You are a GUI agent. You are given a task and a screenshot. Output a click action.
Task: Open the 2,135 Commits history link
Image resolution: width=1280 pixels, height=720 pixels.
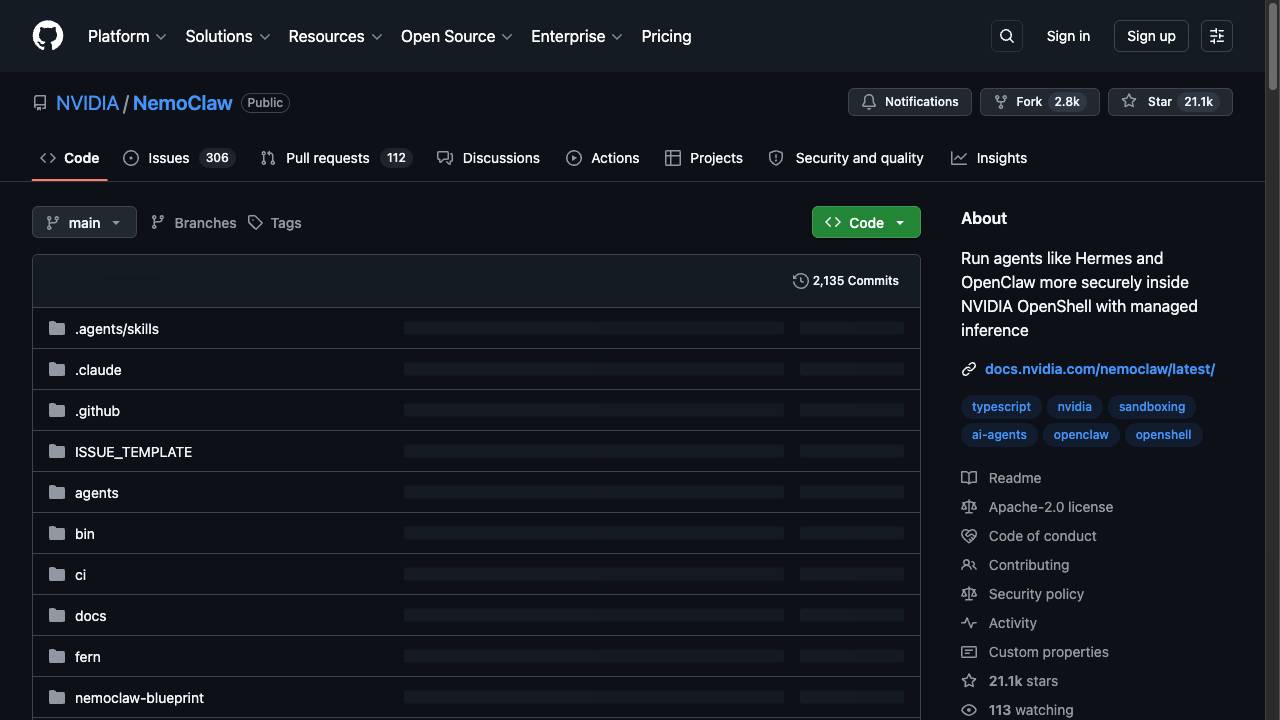[x=846, y=281]
